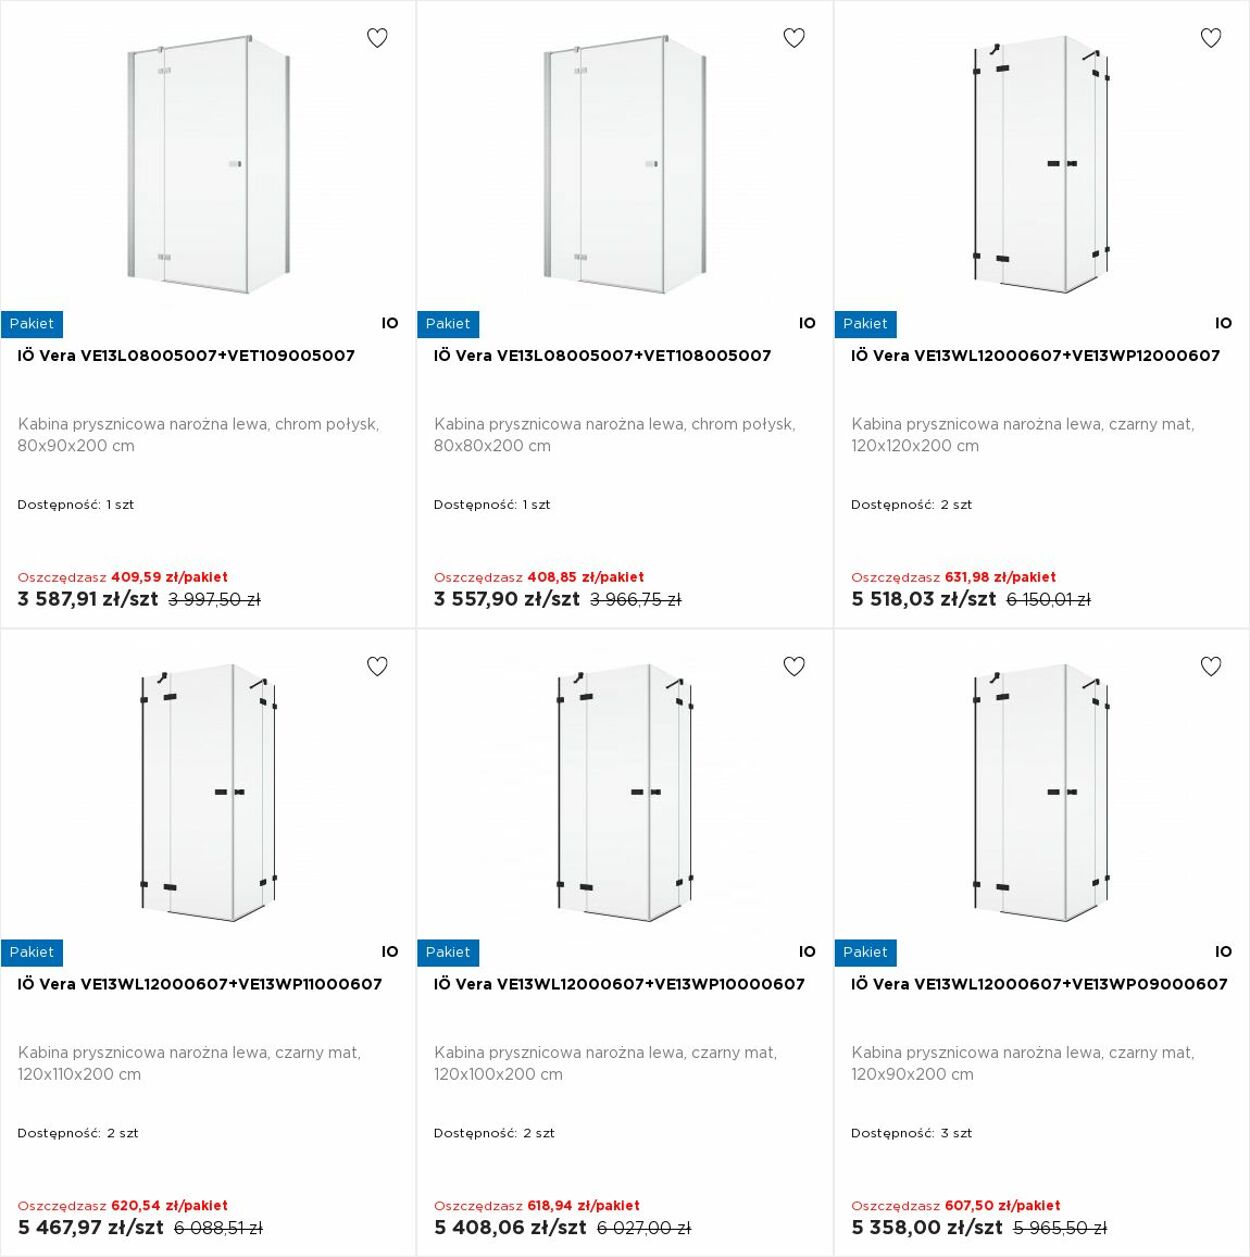This screenshot has width=1250, height=1257.
Task: Click the 120x100x200 cm cabin product image
Action: (x=624, y=792)
